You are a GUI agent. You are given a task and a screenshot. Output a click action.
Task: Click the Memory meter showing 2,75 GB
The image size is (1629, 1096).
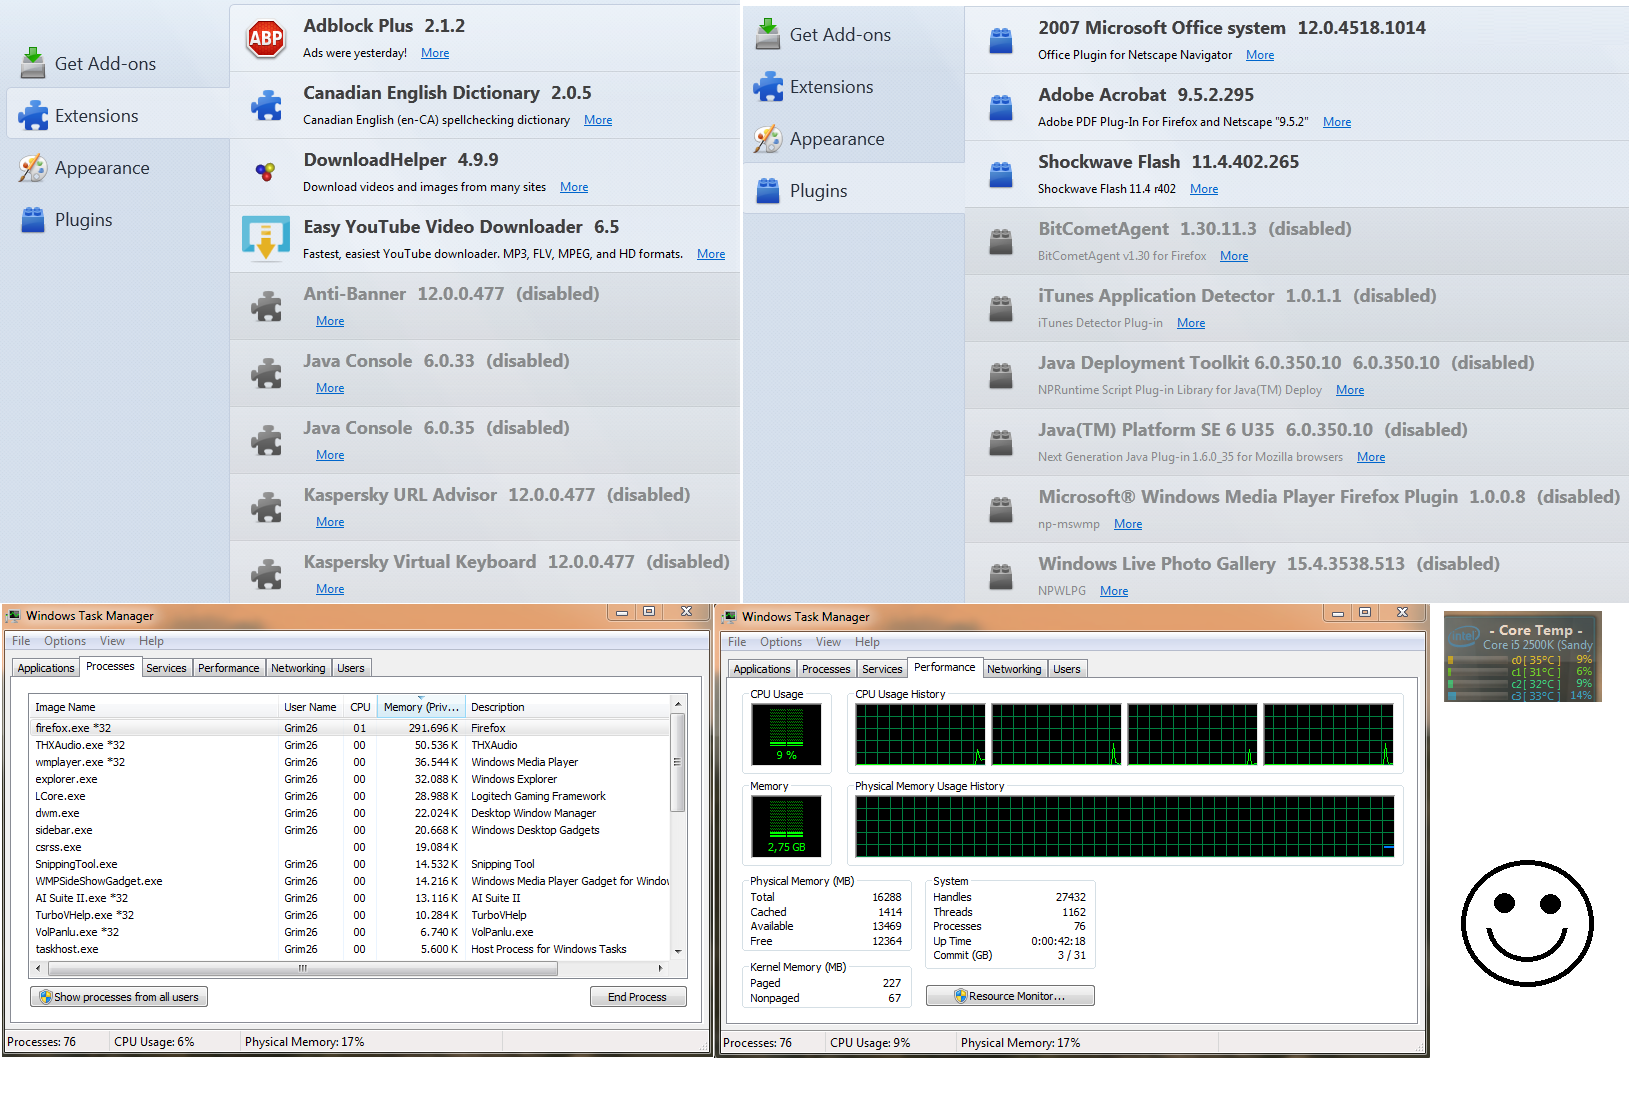click(x=786, y=826)
